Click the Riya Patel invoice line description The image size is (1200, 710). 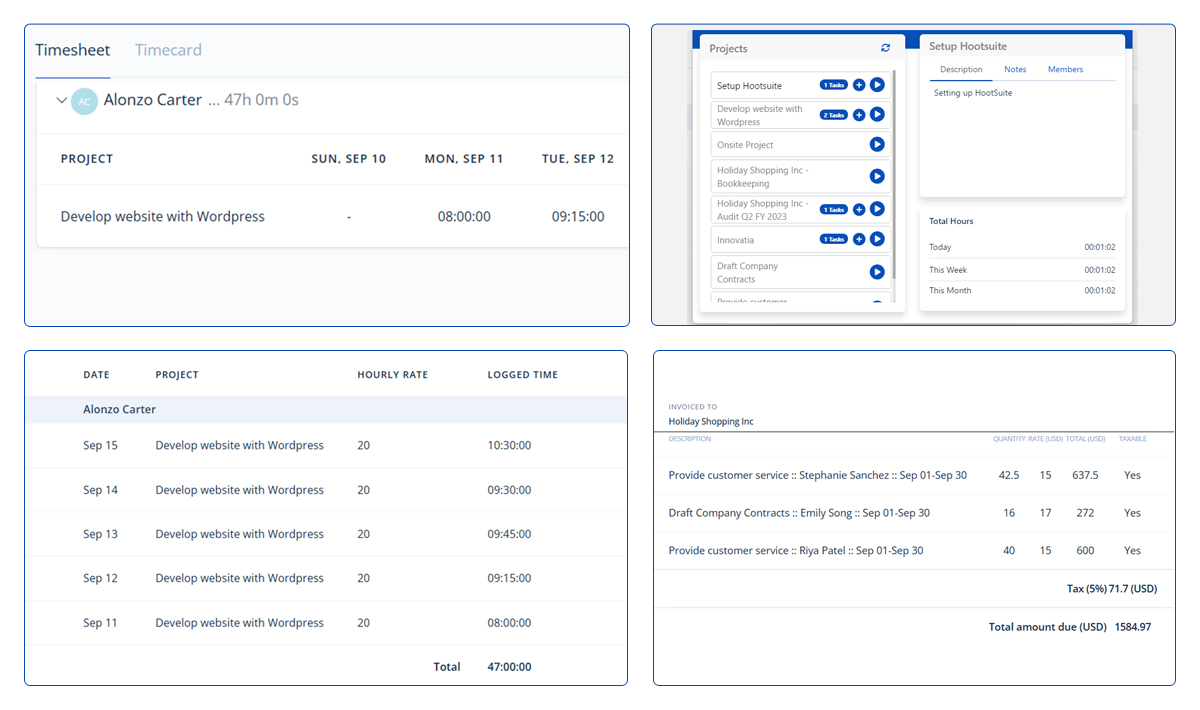pyautogui.click(x=796, y=550)
